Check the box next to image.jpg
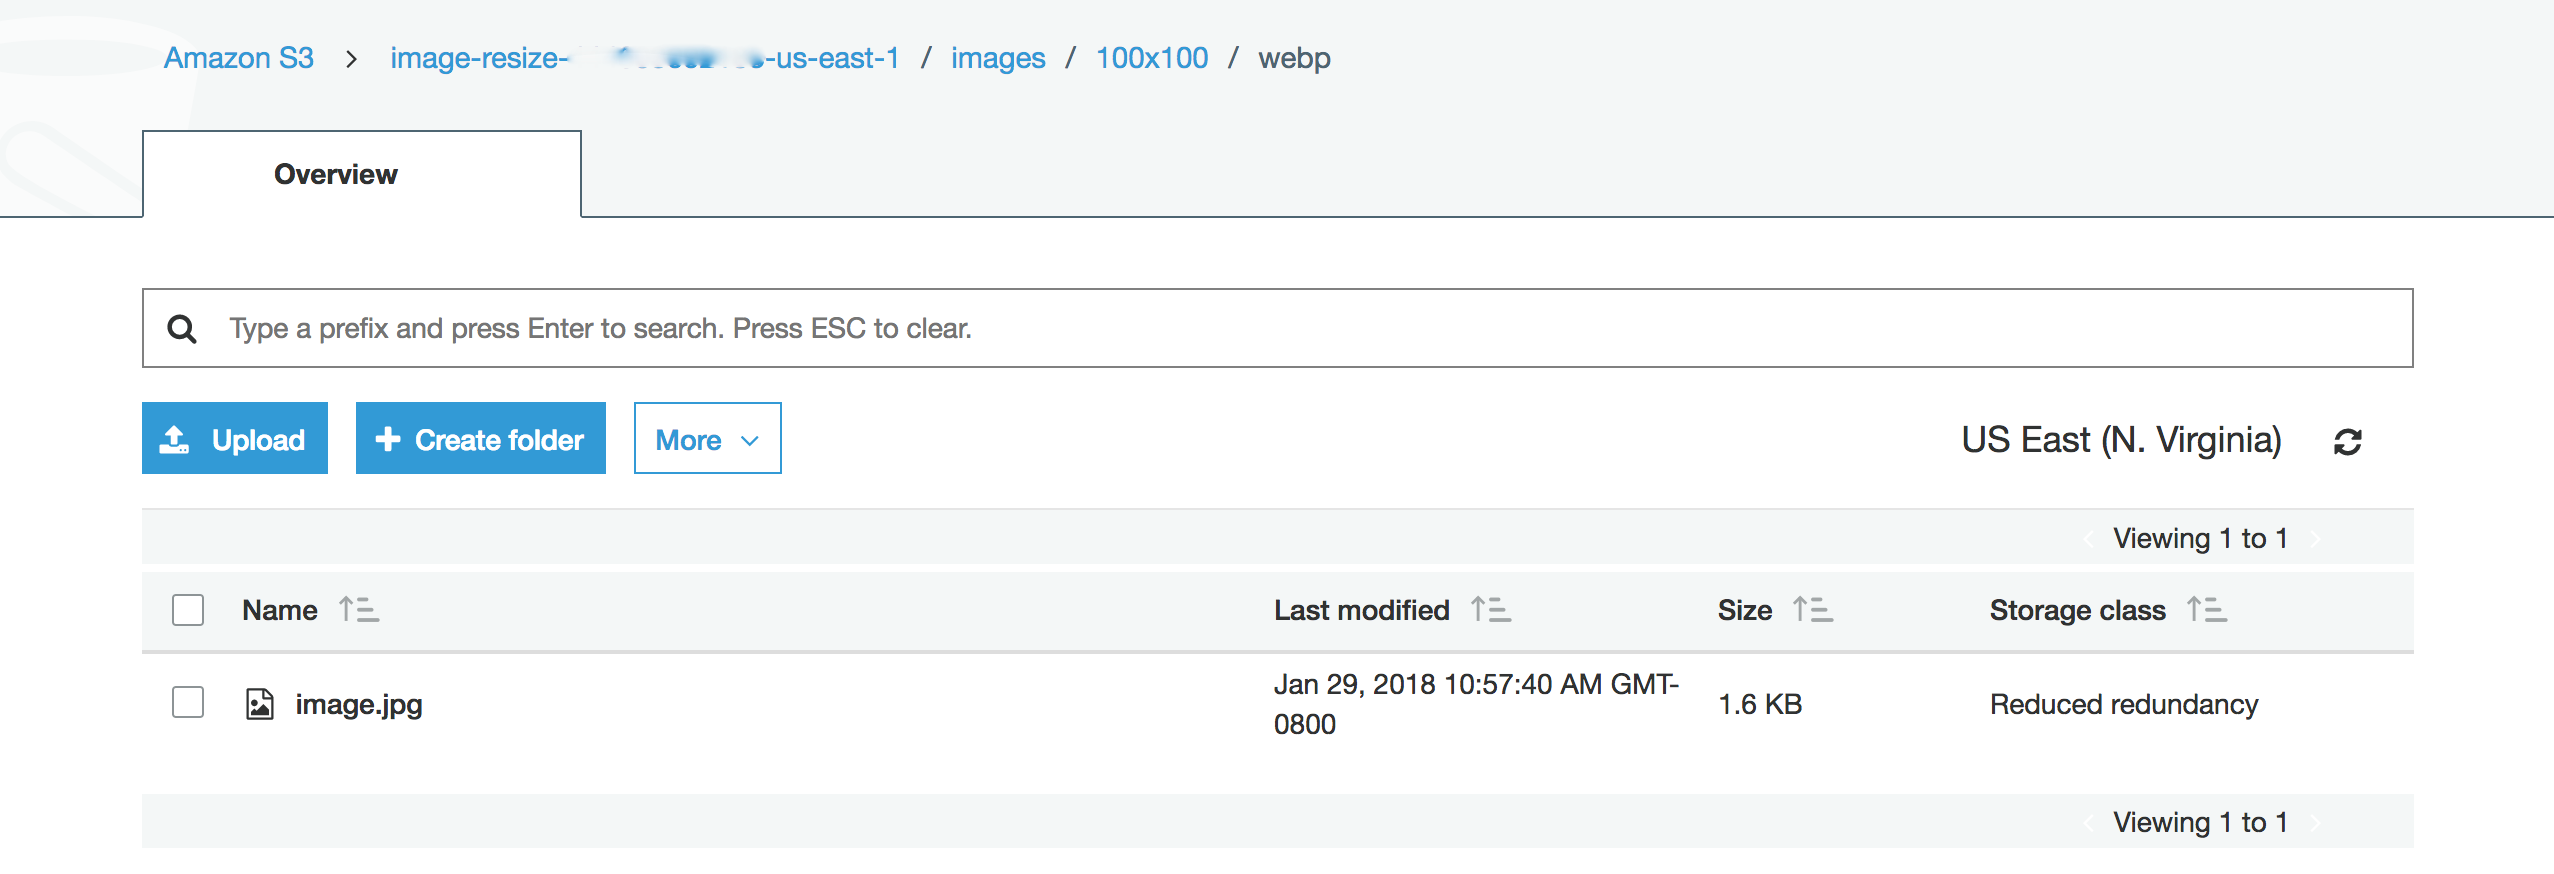This screenshot has height=874, width=2554. tap(188, 702)
